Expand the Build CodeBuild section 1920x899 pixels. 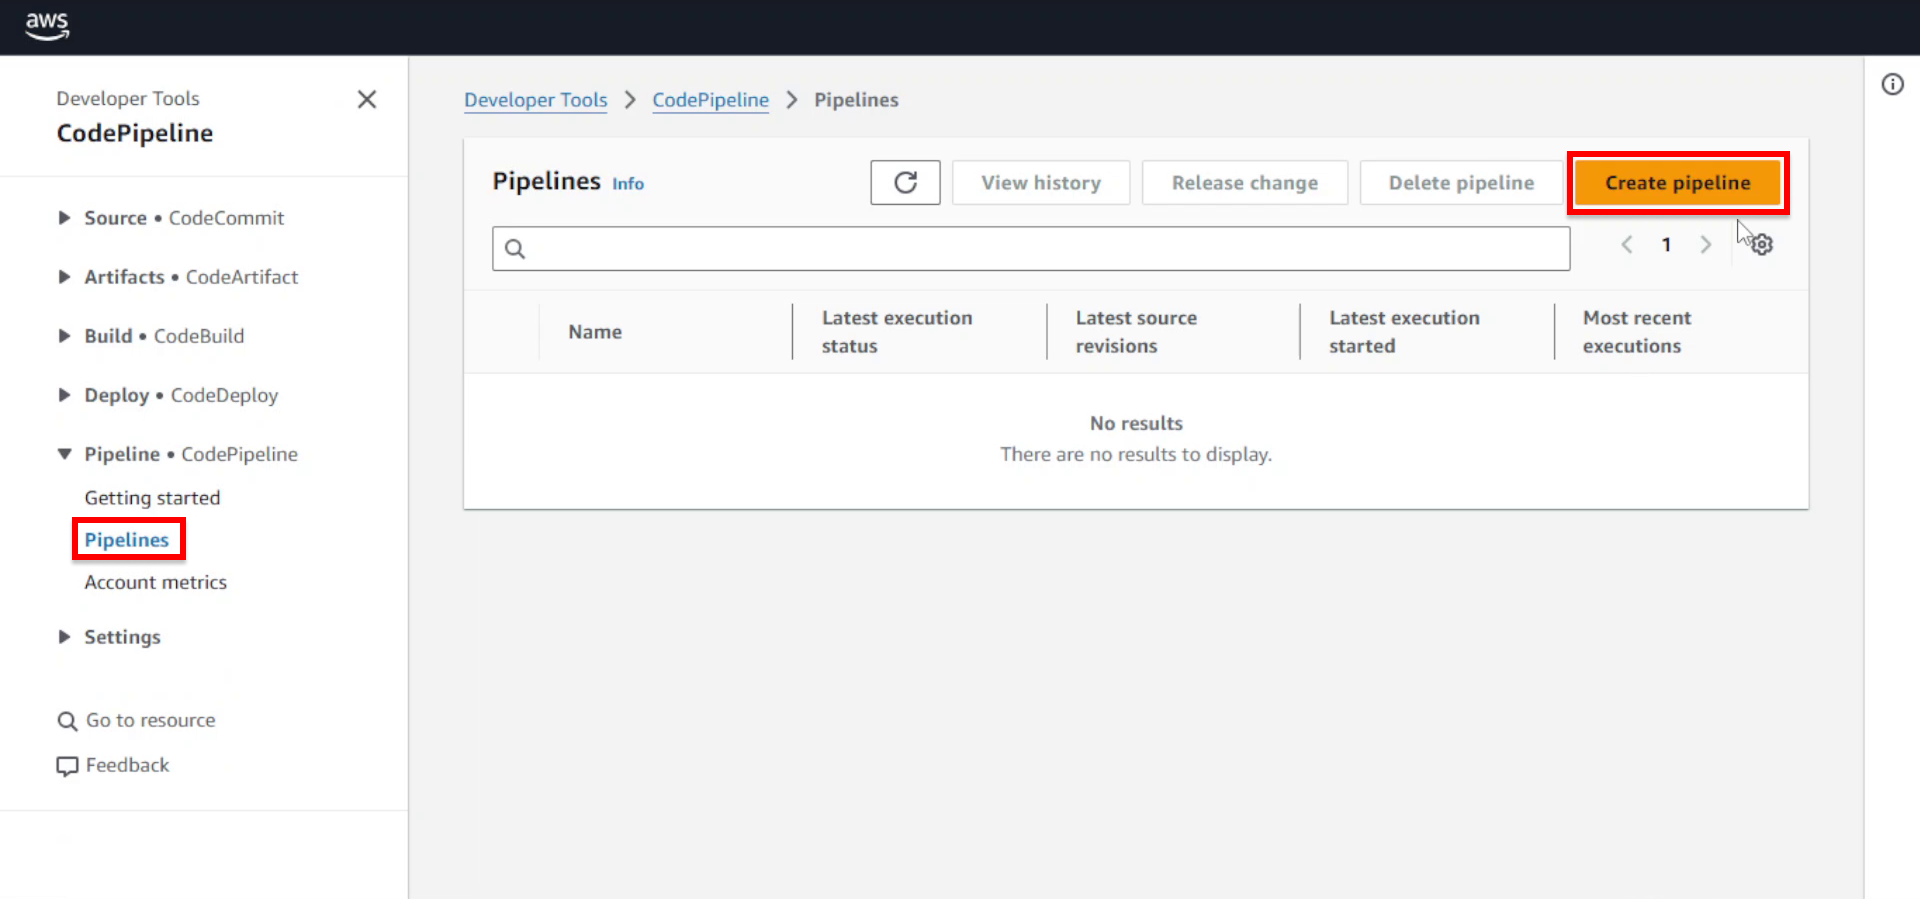[x=64, y=336]
